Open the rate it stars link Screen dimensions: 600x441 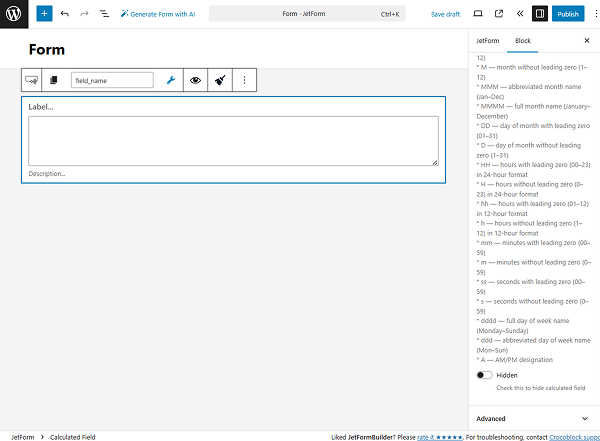(440, 437)
